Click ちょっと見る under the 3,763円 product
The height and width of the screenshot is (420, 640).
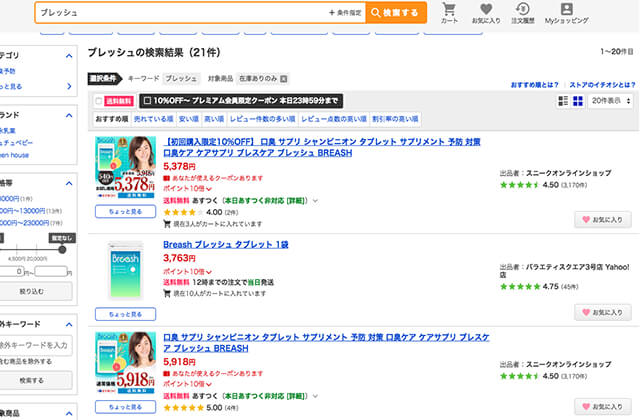[125, 314]
